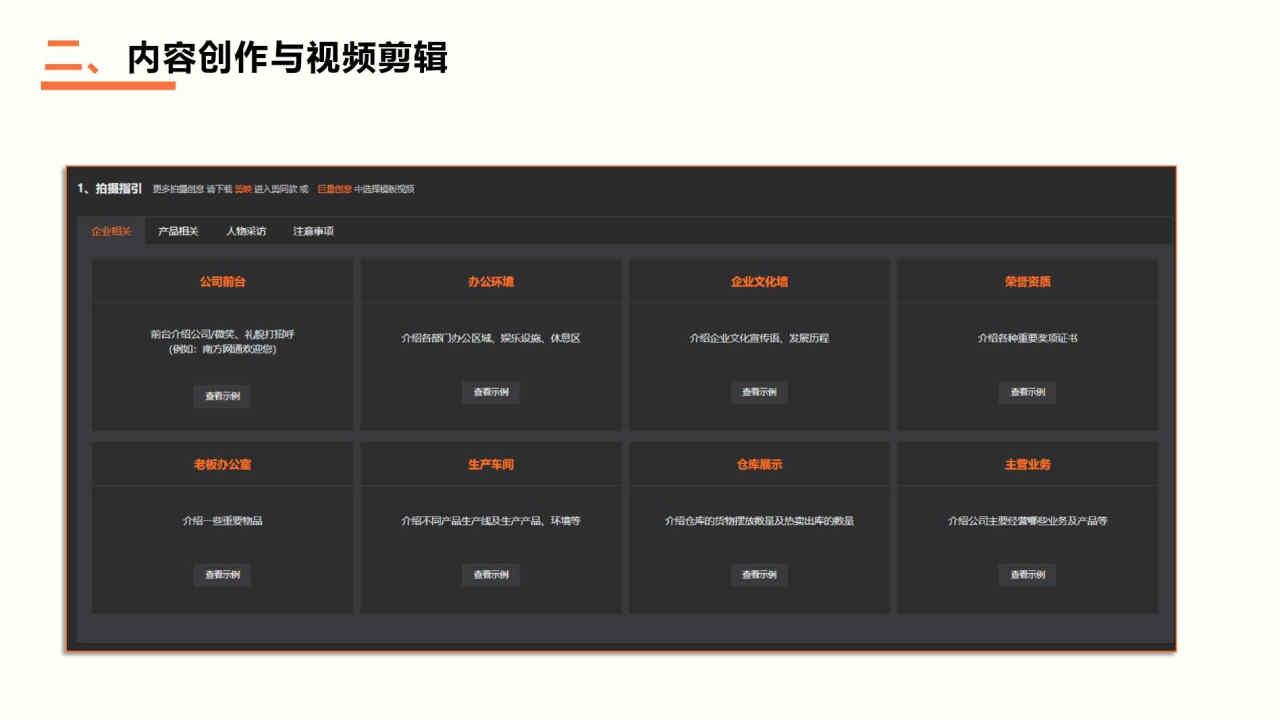Click description 介绍企业文化宣传语、发展历程

(x=759, y=338)
